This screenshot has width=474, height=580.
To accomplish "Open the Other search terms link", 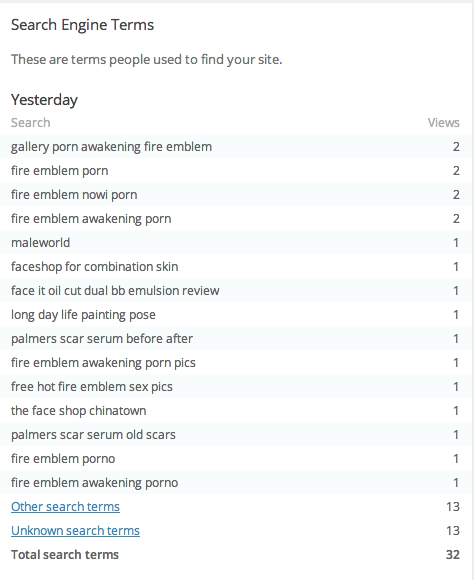I will click(65, 506).
